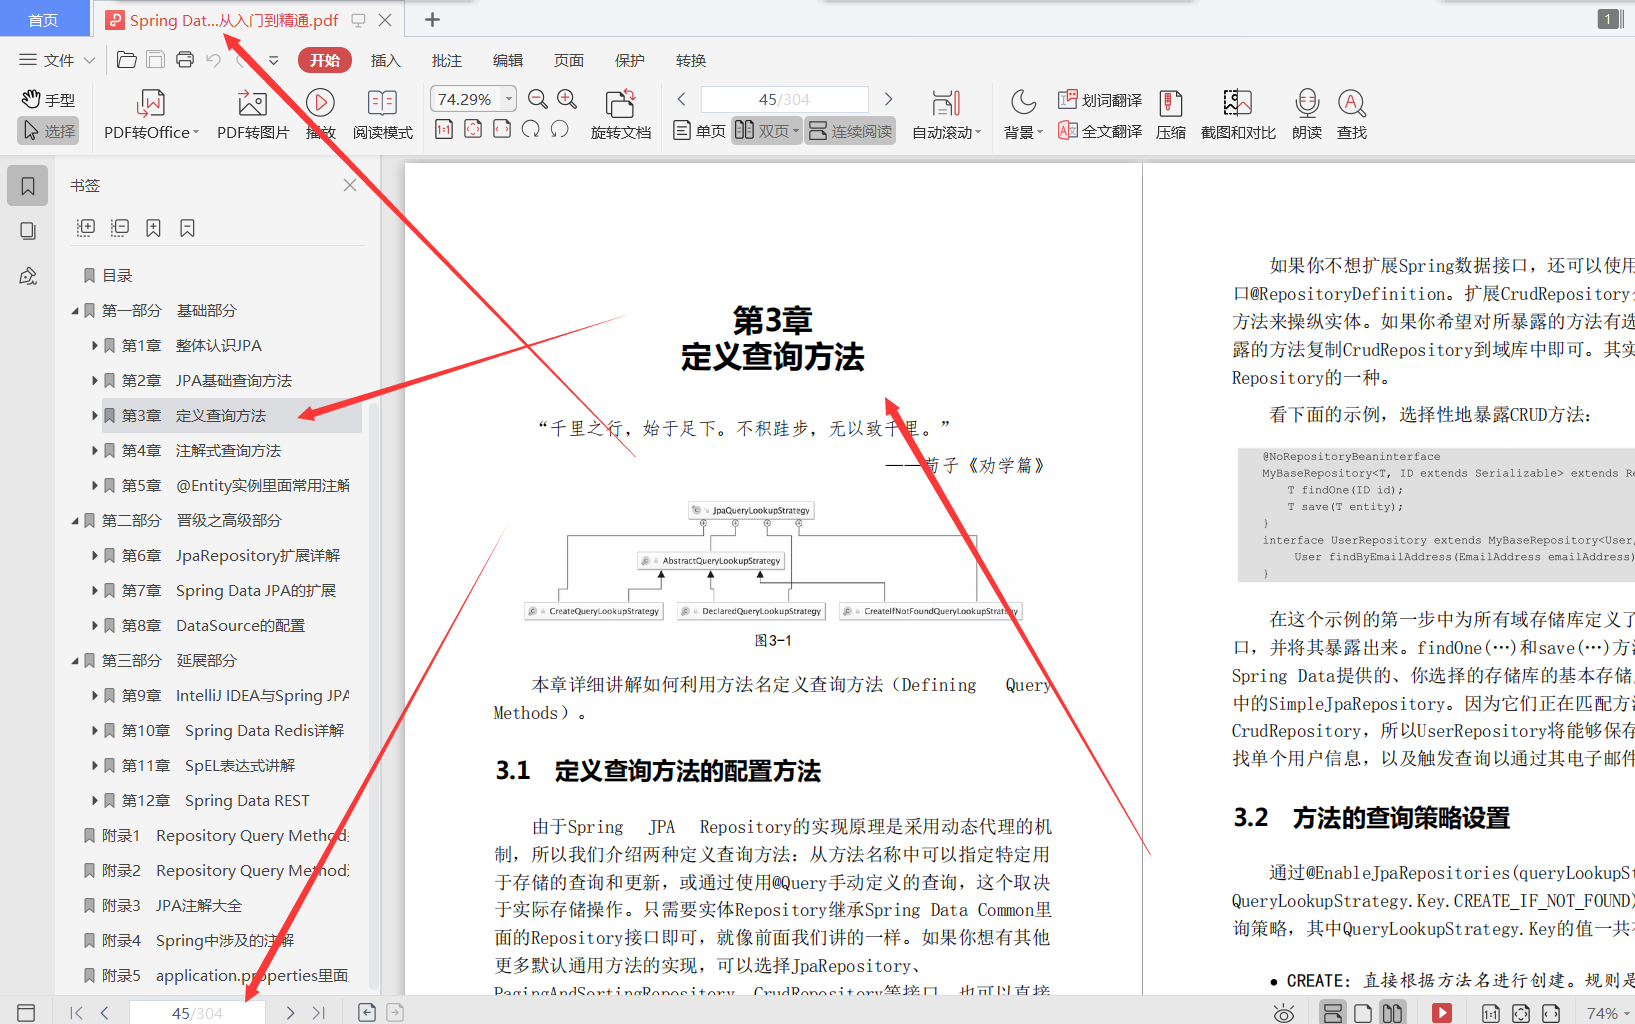
Task: Click the zoom in magnifier
Action: [x=567, y=99]
